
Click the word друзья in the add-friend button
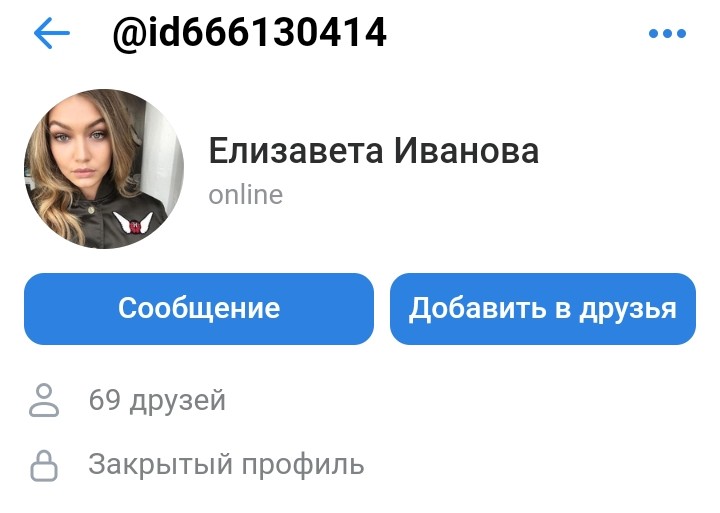[628, 309]
